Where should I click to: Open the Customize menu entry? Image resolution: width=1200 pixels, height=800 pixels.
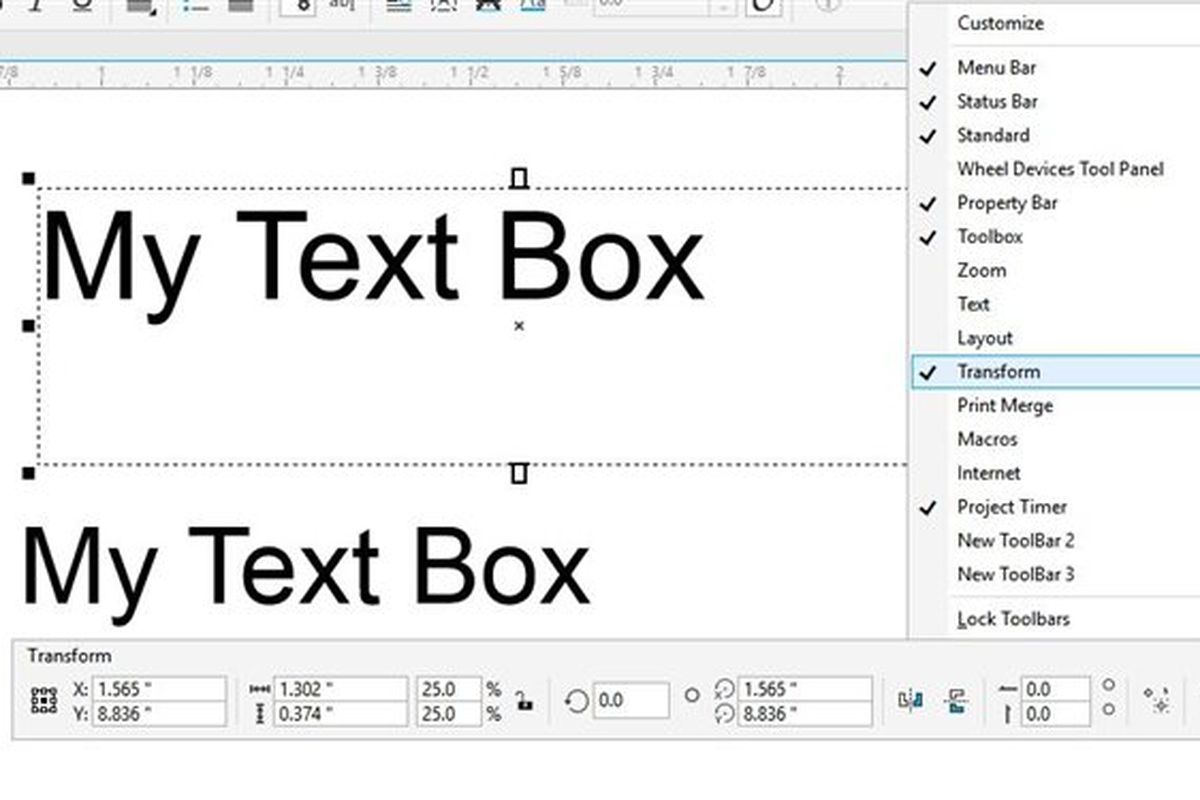999,23
